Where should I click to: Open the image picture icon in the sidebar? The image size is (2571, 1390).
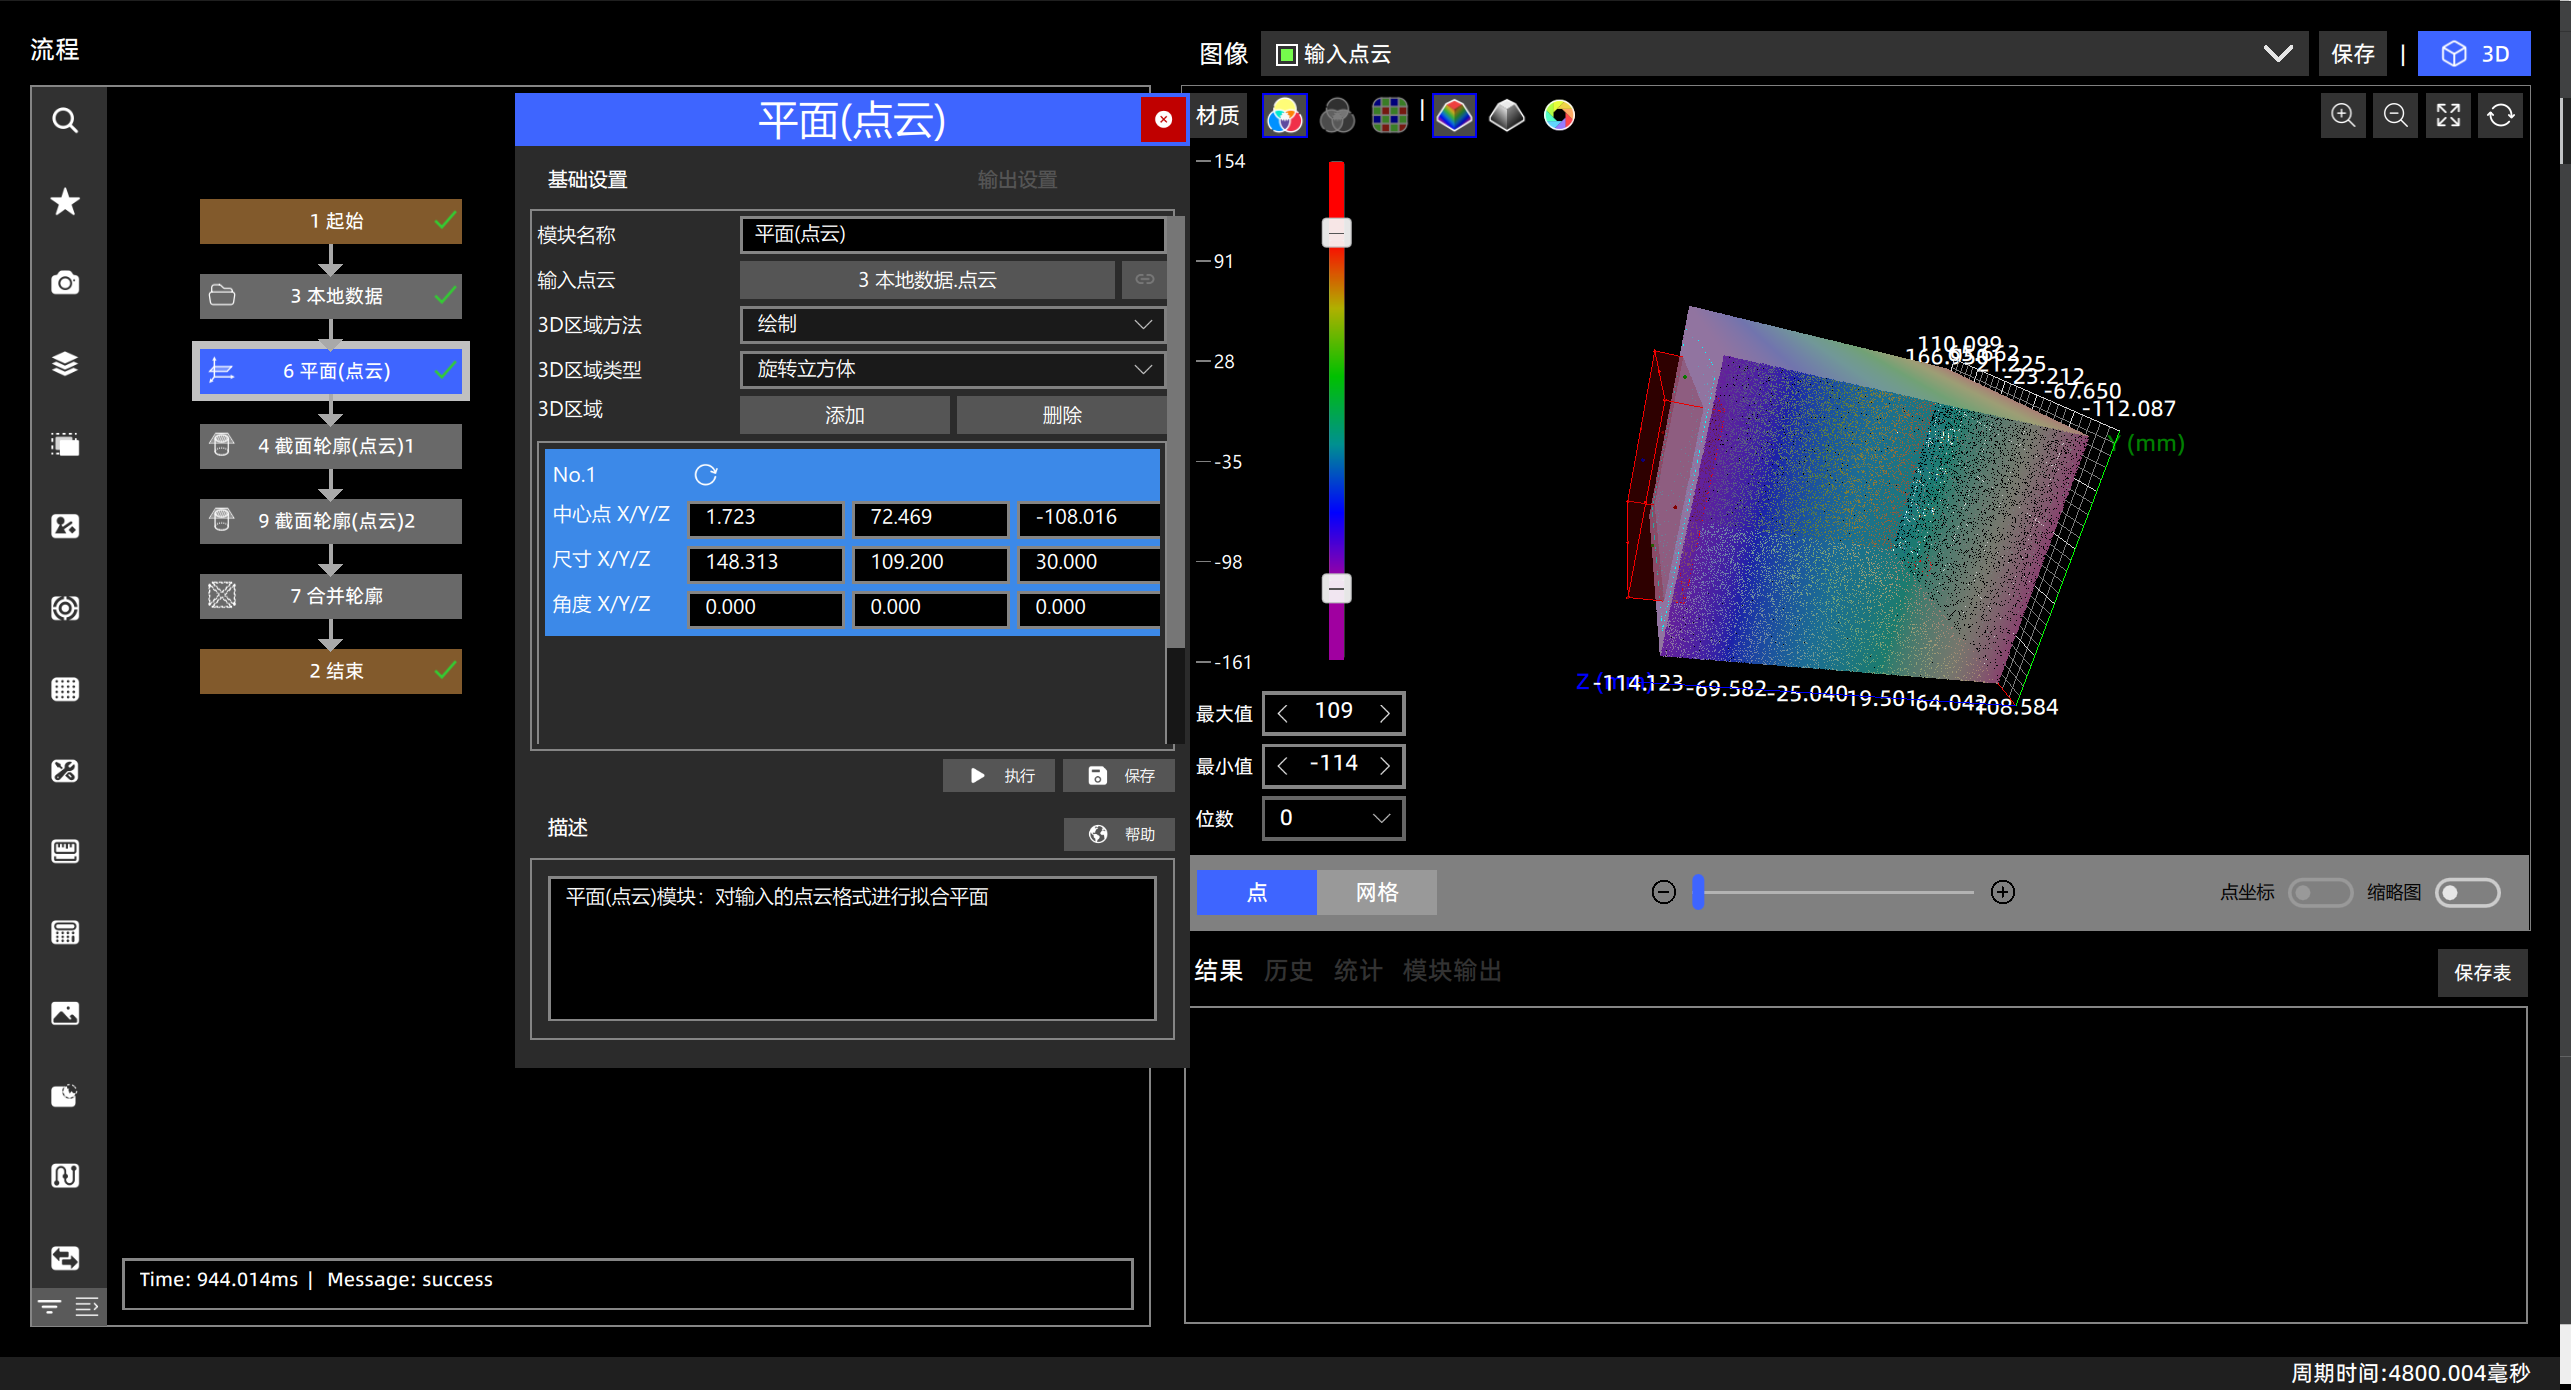65,1013
